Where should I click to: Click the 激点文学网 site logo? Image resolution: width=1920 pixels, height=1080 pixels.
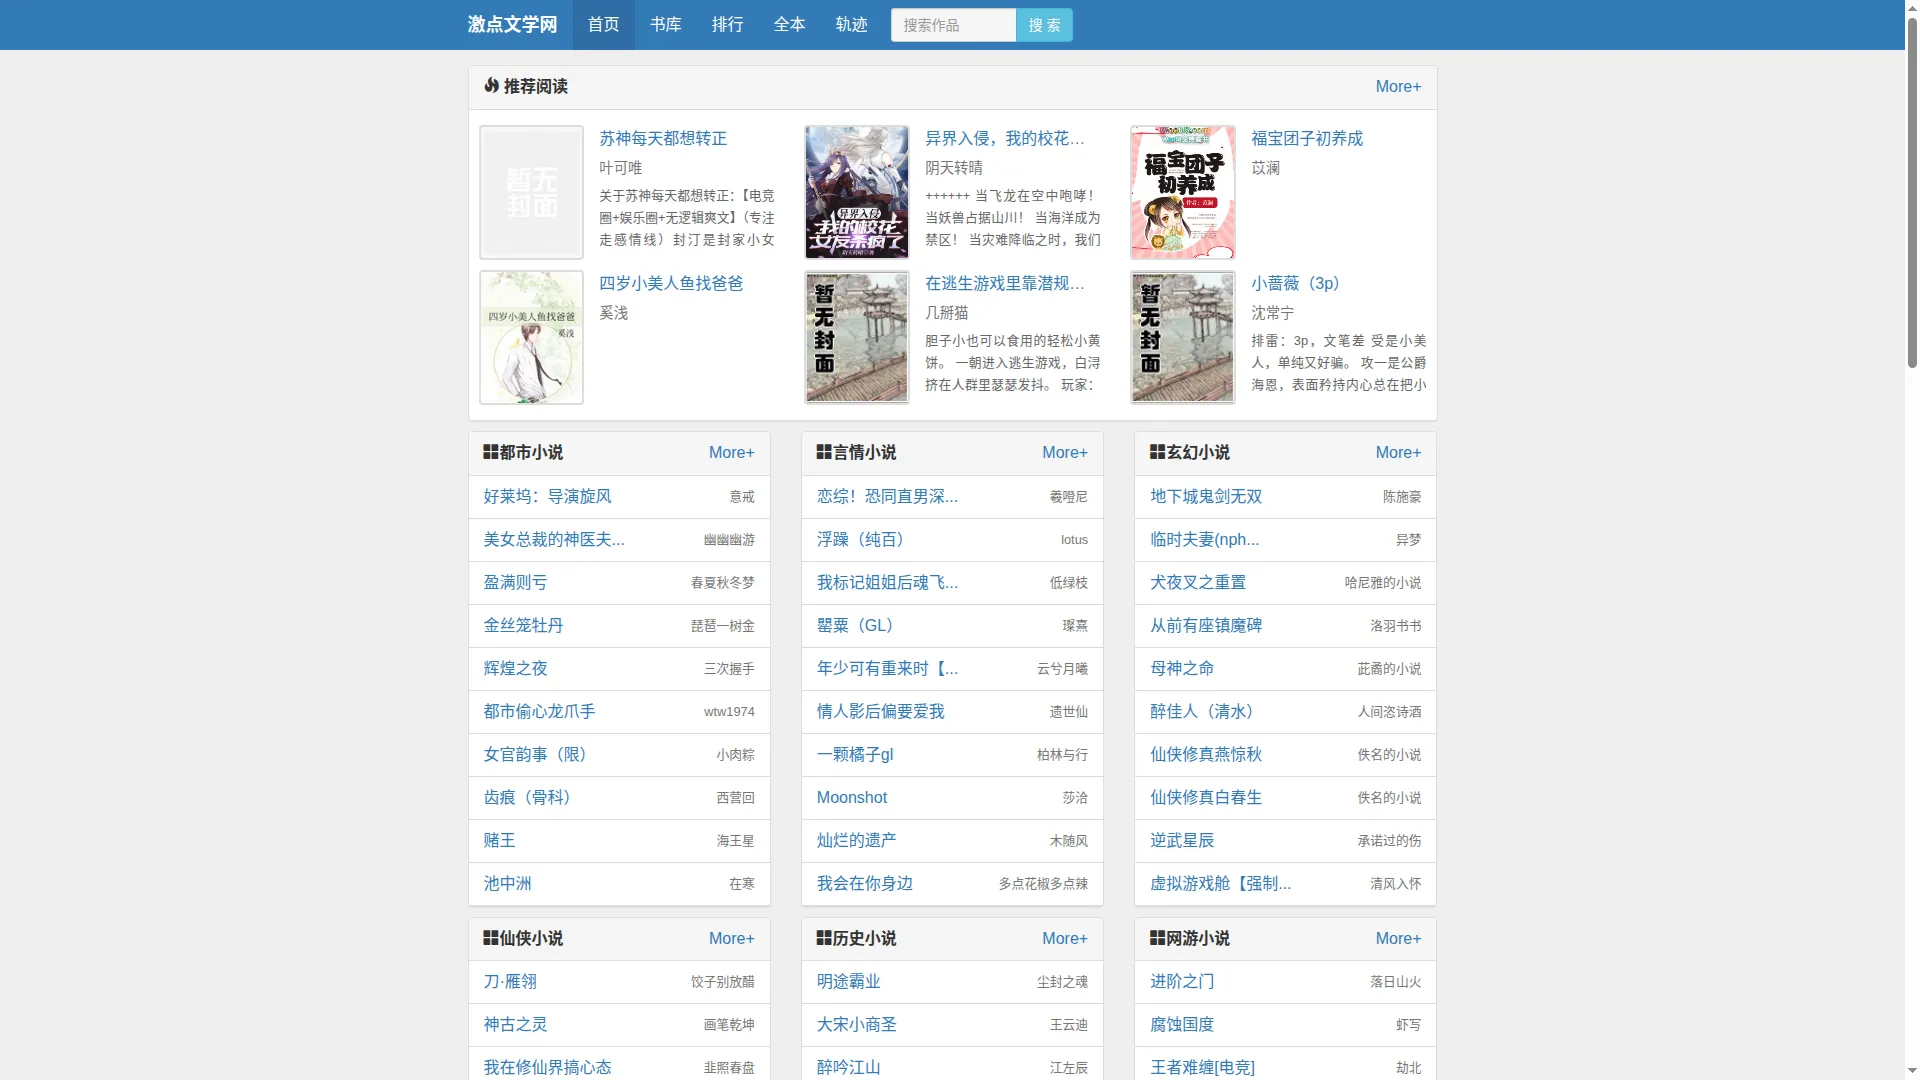click(512, 24)
